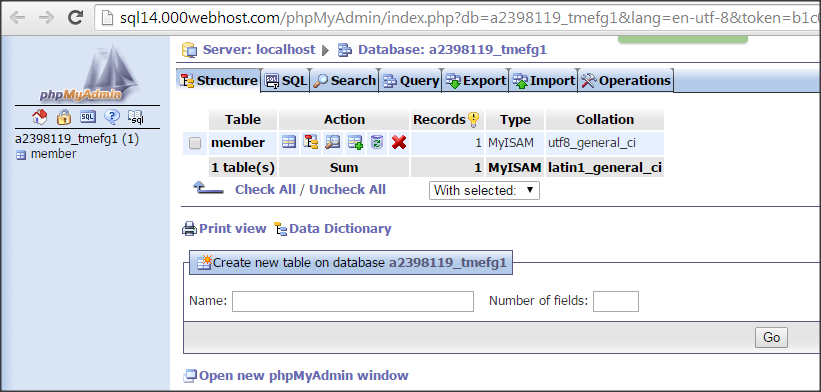Open the Data Dictionary link
The image size is (821, 392).
point(340,229)
